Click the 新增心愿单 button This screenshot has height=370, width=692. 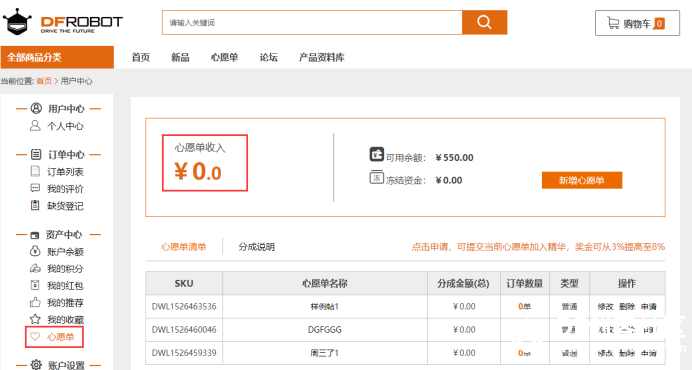pos(582,180)
